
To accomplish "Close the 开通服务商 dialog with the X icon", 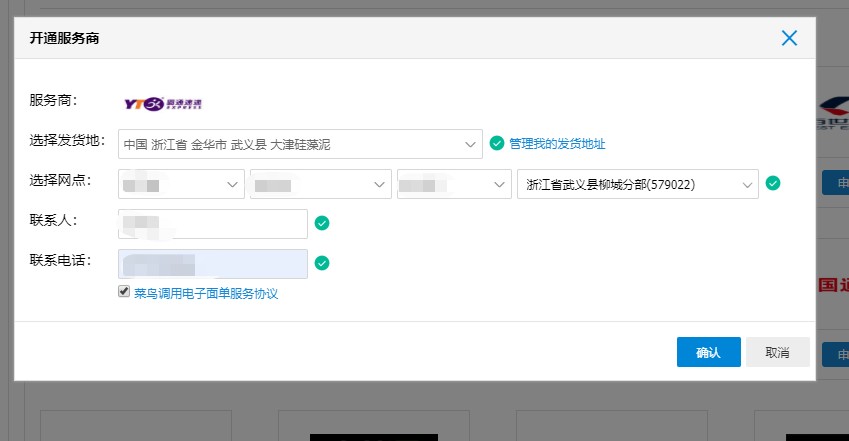I will [x=789, y=38].
